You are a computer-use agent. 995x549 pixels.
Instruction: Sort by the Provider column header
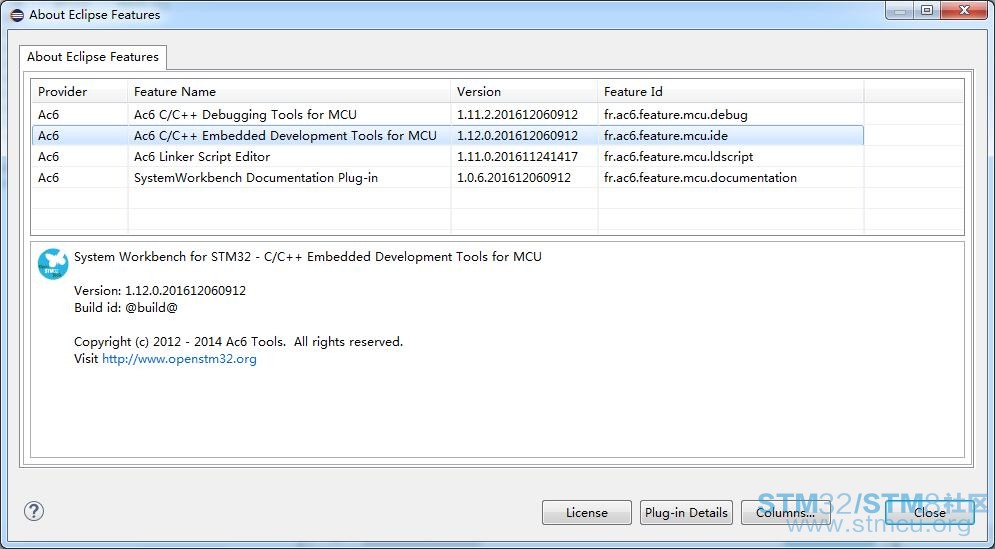point(79,91)
